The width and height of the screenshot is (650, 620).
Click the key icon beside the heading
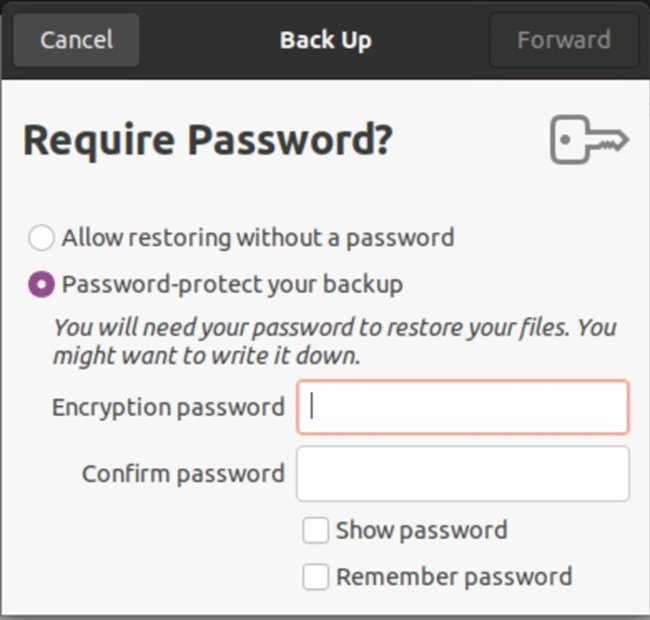(588, 140)
